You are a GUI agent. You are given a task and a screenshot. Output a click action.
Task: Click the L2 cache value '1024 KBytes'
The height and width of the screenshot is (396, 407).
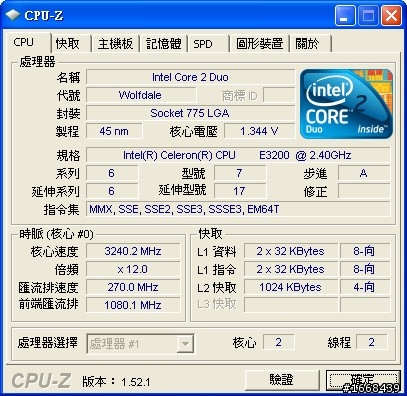click(291, 287)
